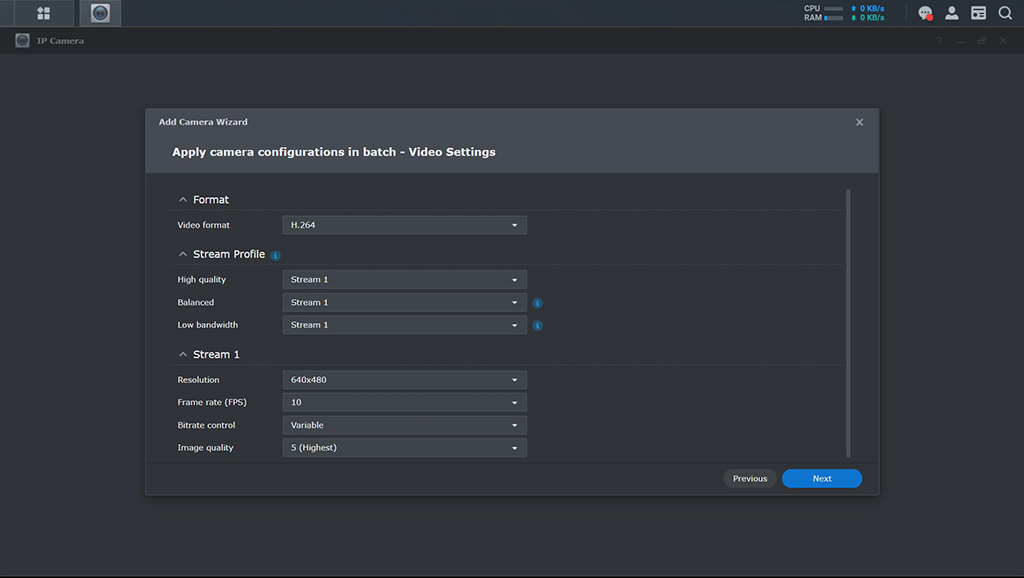Open the Frame rate (FPS) dropdown
Image resolution: width=1024 pixels, height=578 pixels.
[404, 402]
